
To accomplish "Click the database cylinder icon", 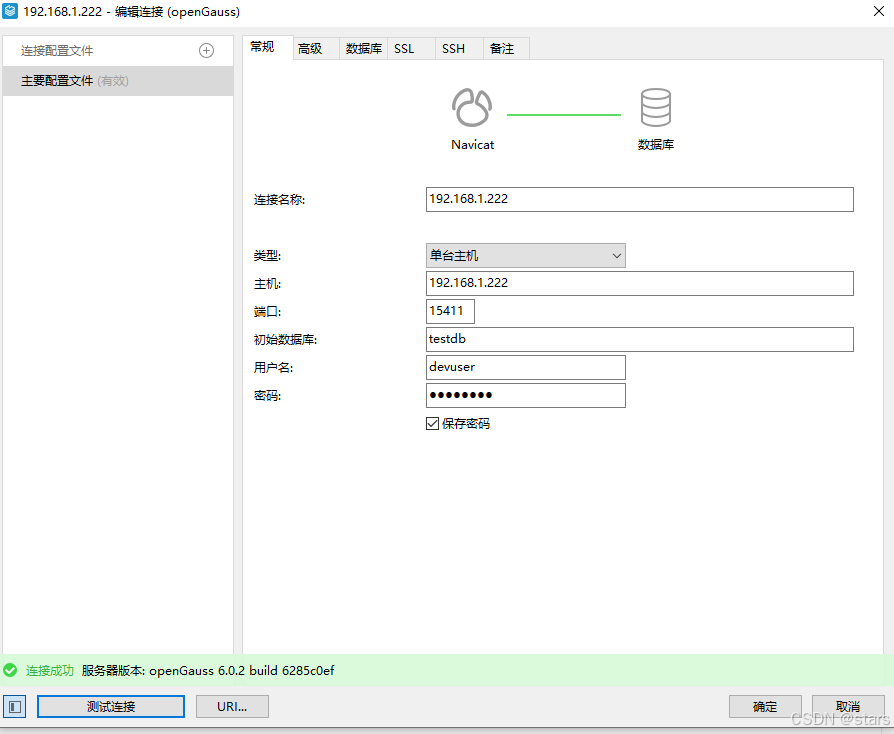I will [656, 107].
